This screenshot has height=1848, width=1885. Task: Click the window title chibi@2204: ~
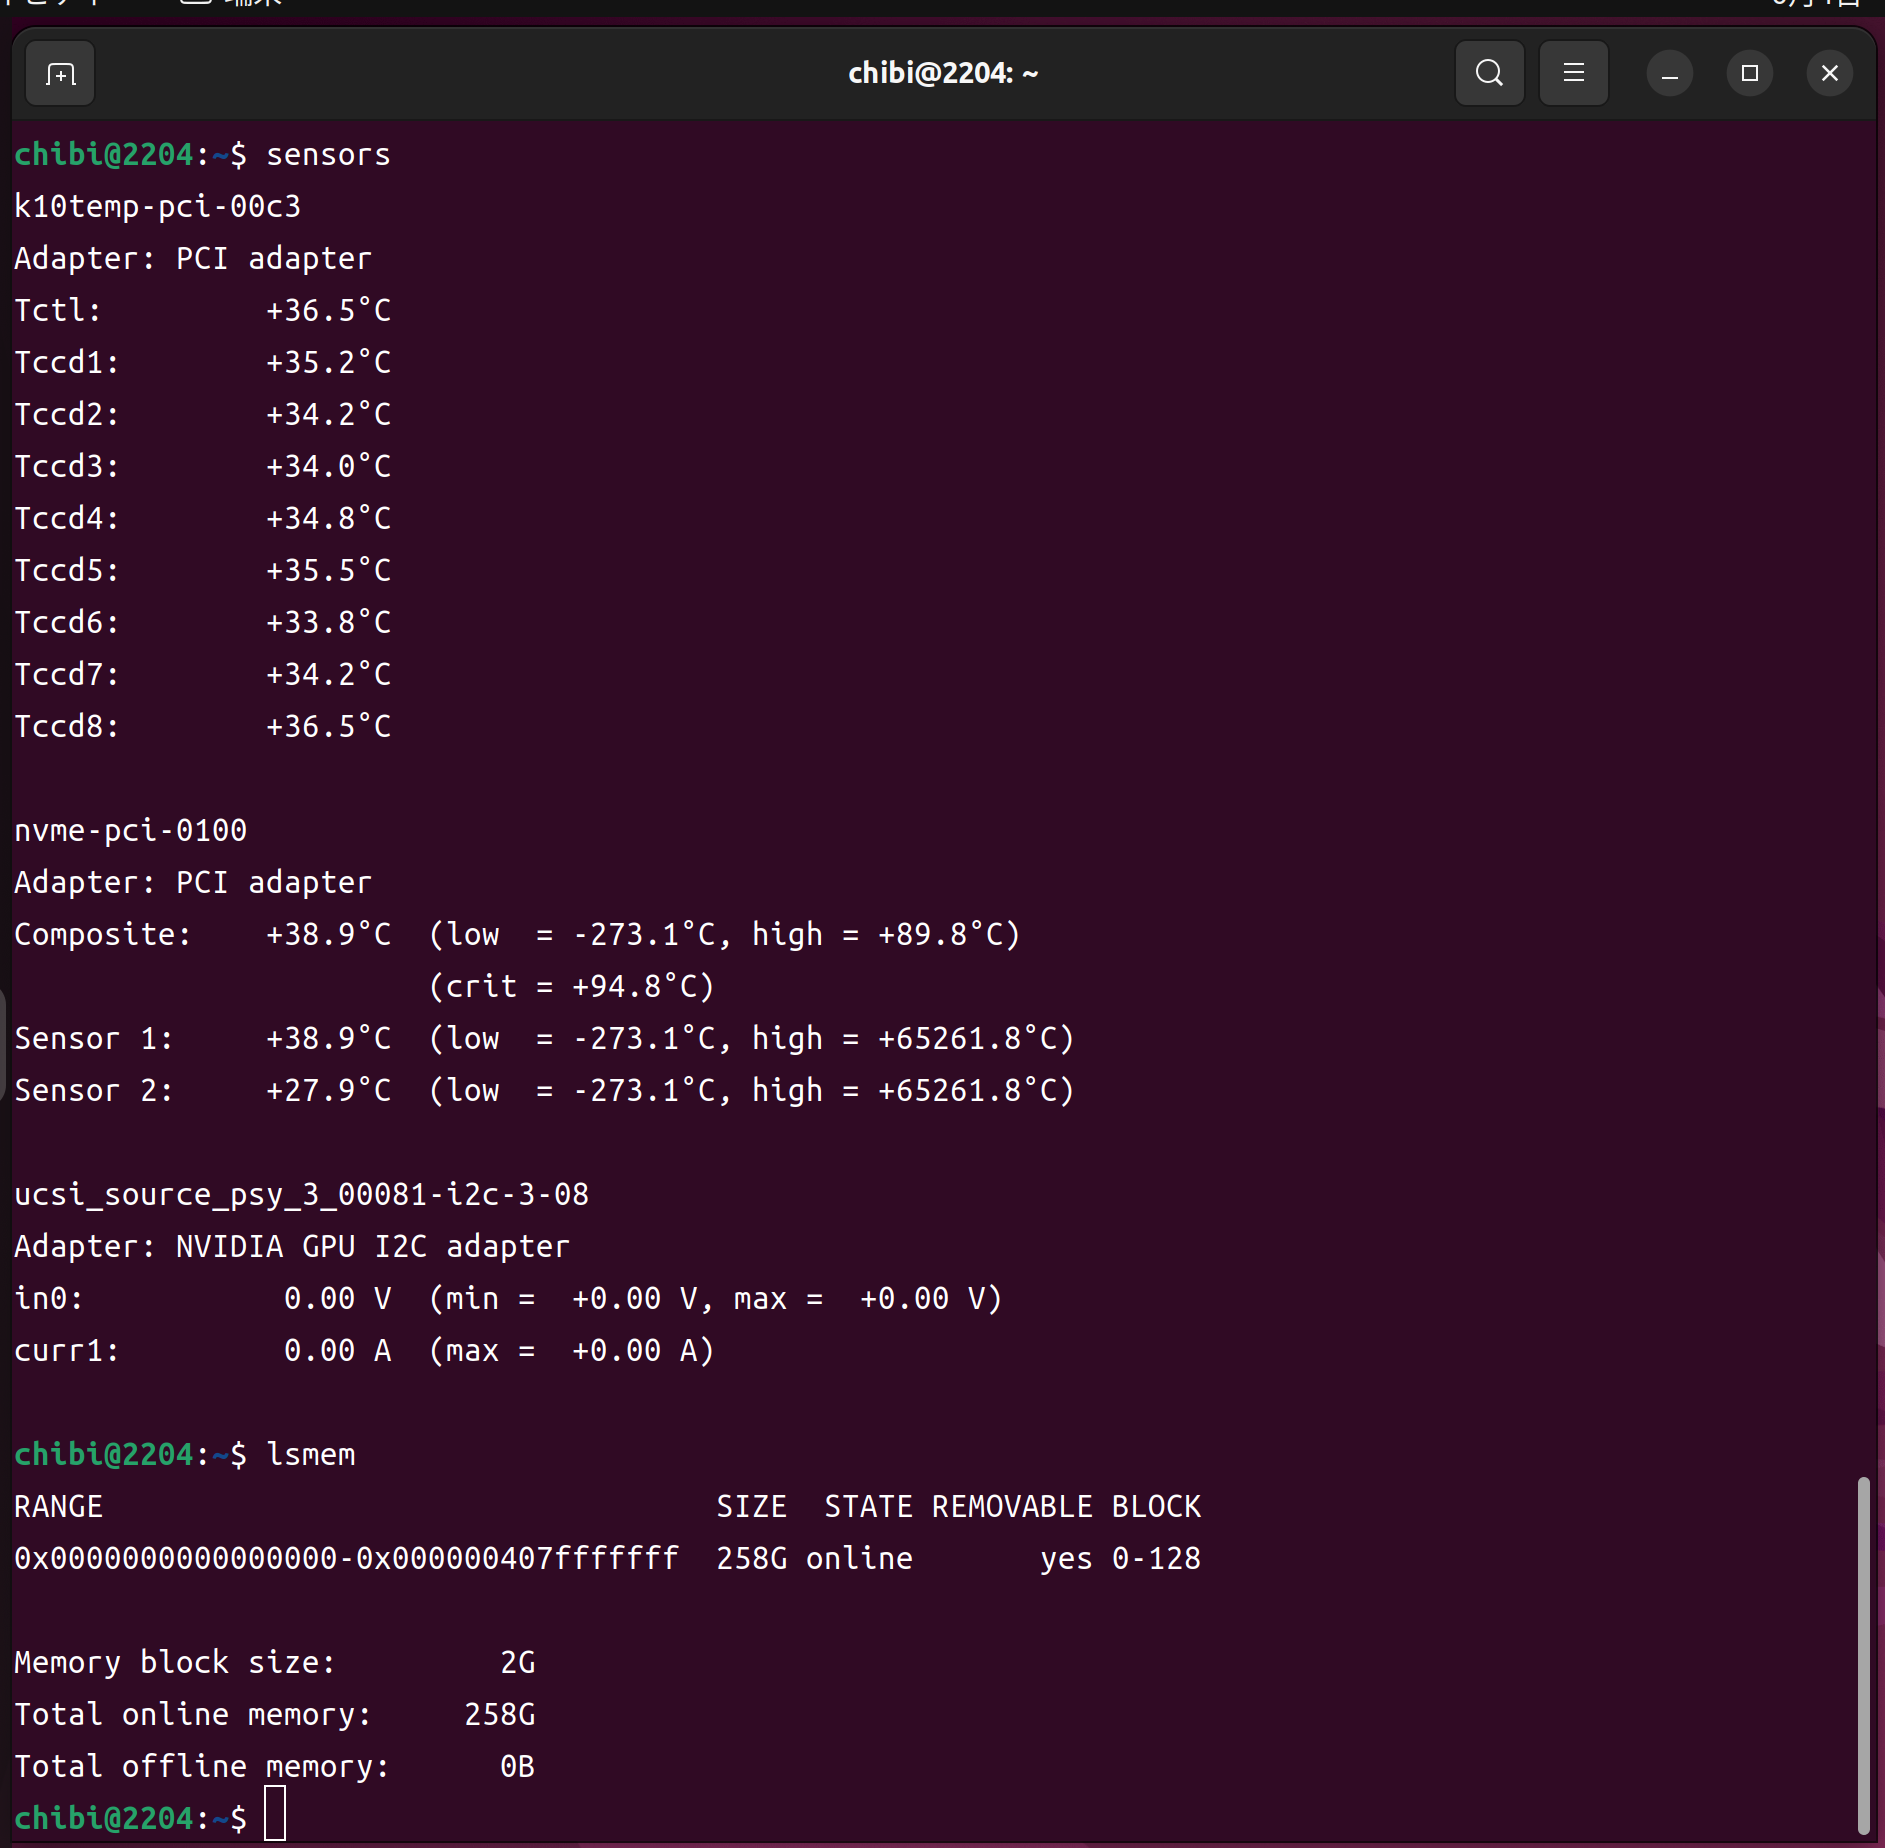coord(942,74)
